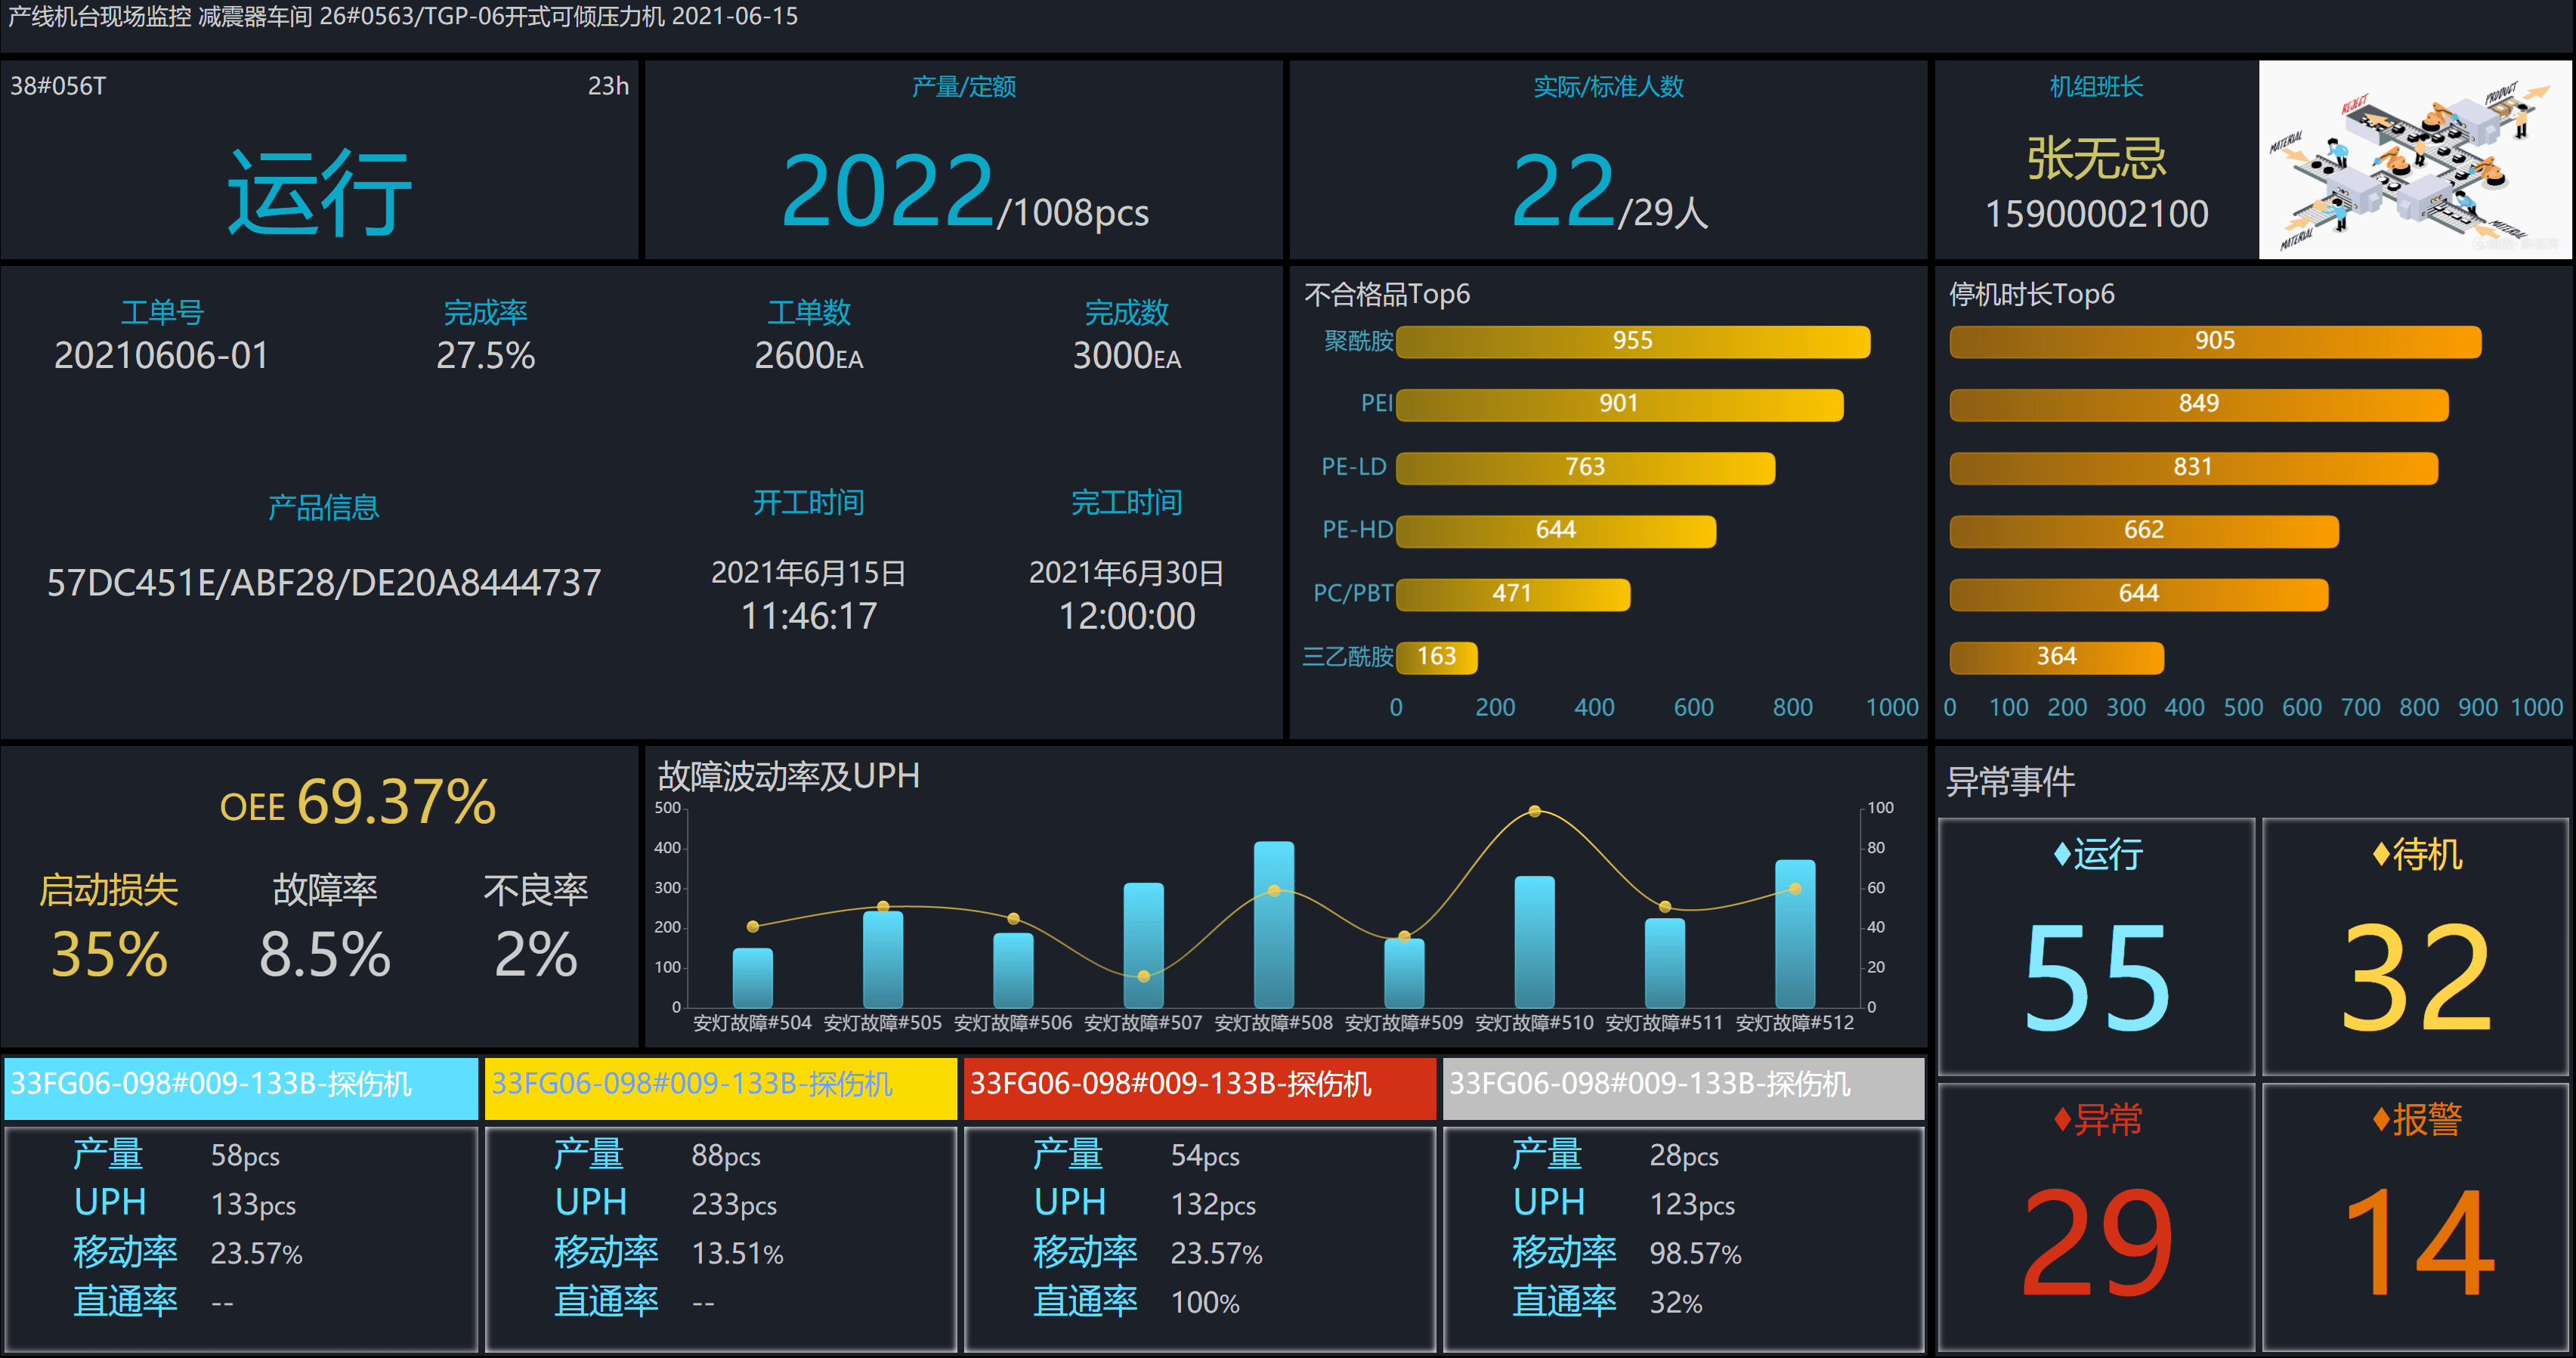Click the 123pcs UPH value

[1692, 1205]
